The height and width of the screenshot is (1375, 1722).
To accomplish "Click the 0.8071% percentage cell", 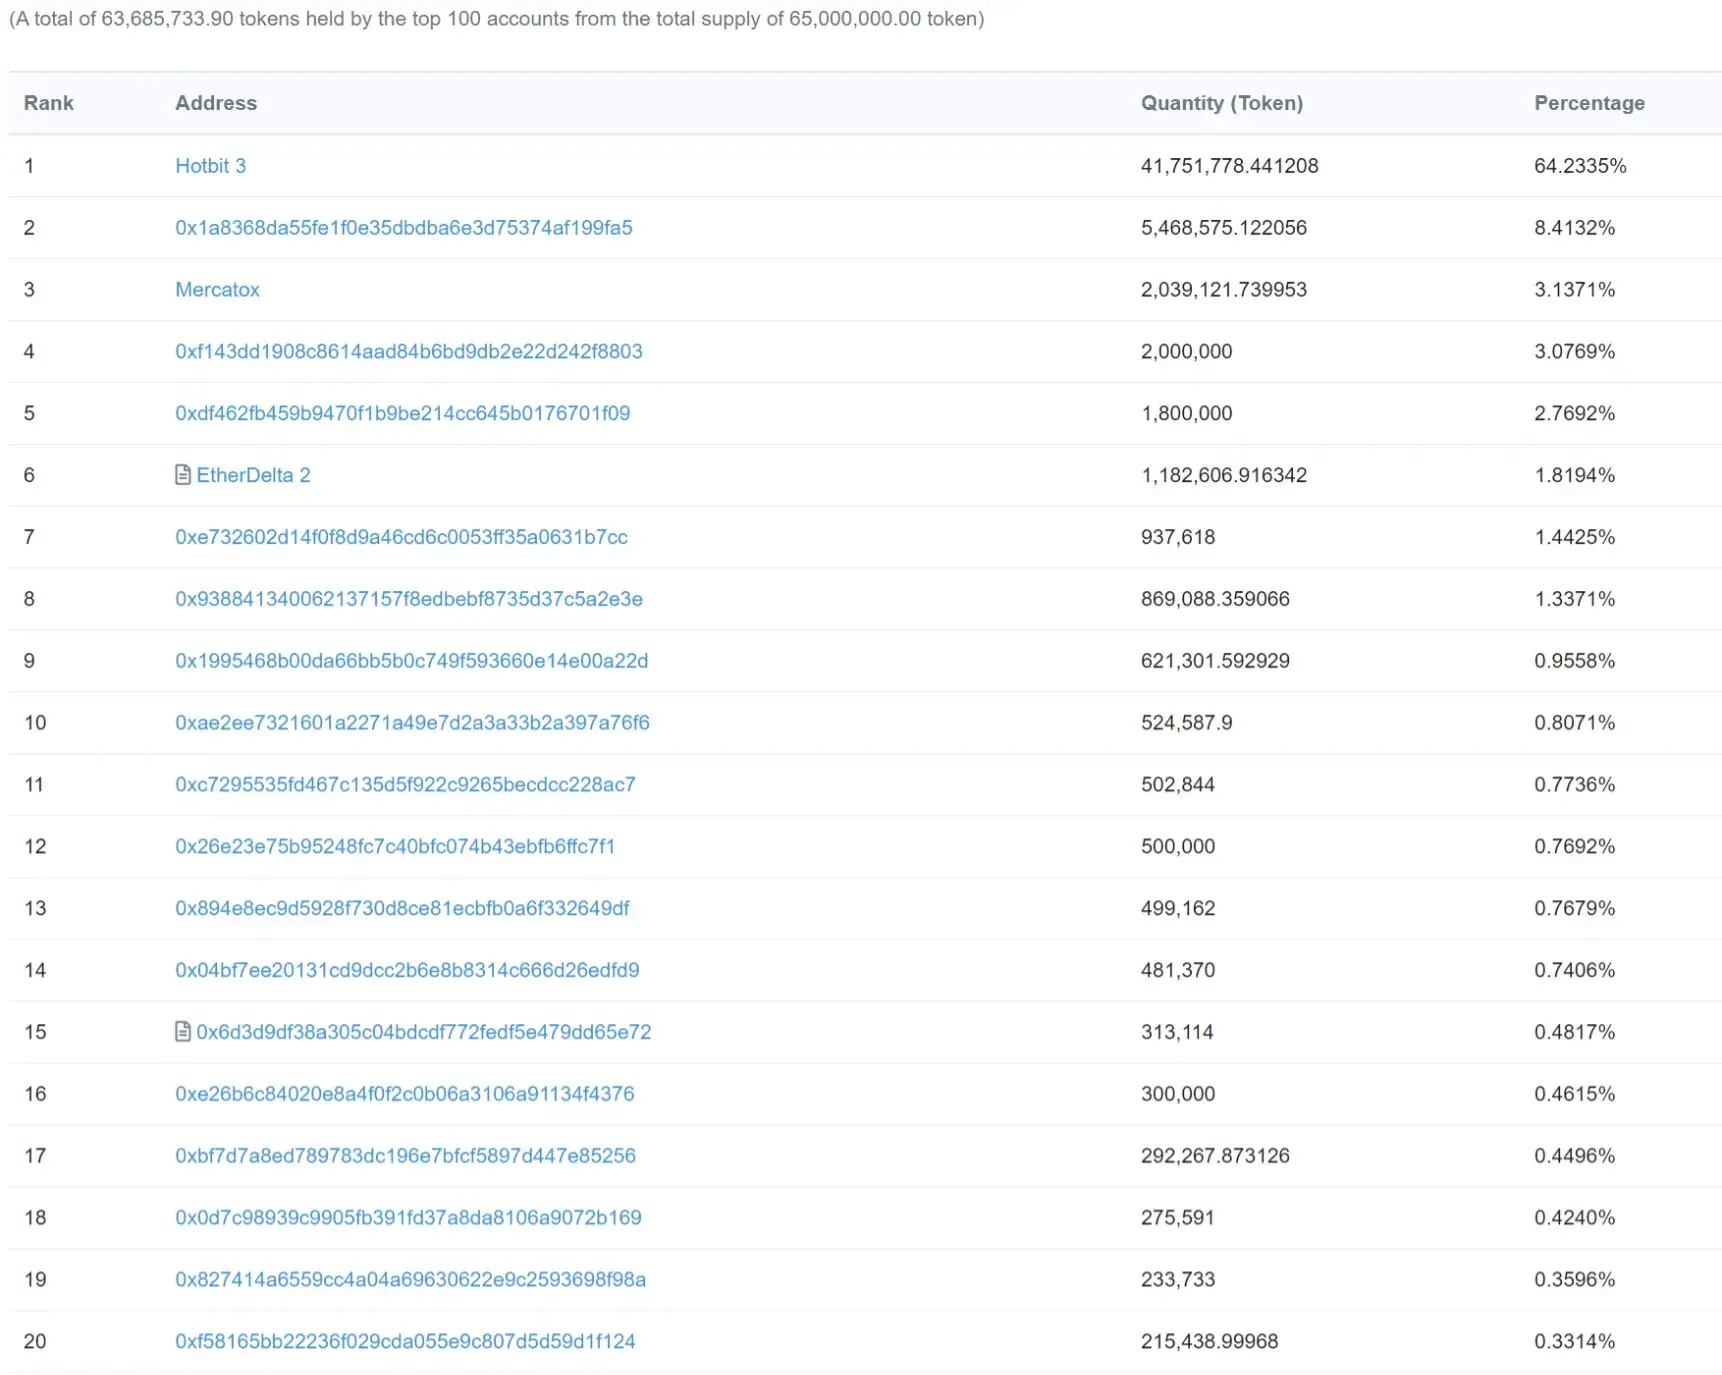I will point(1575,723).
